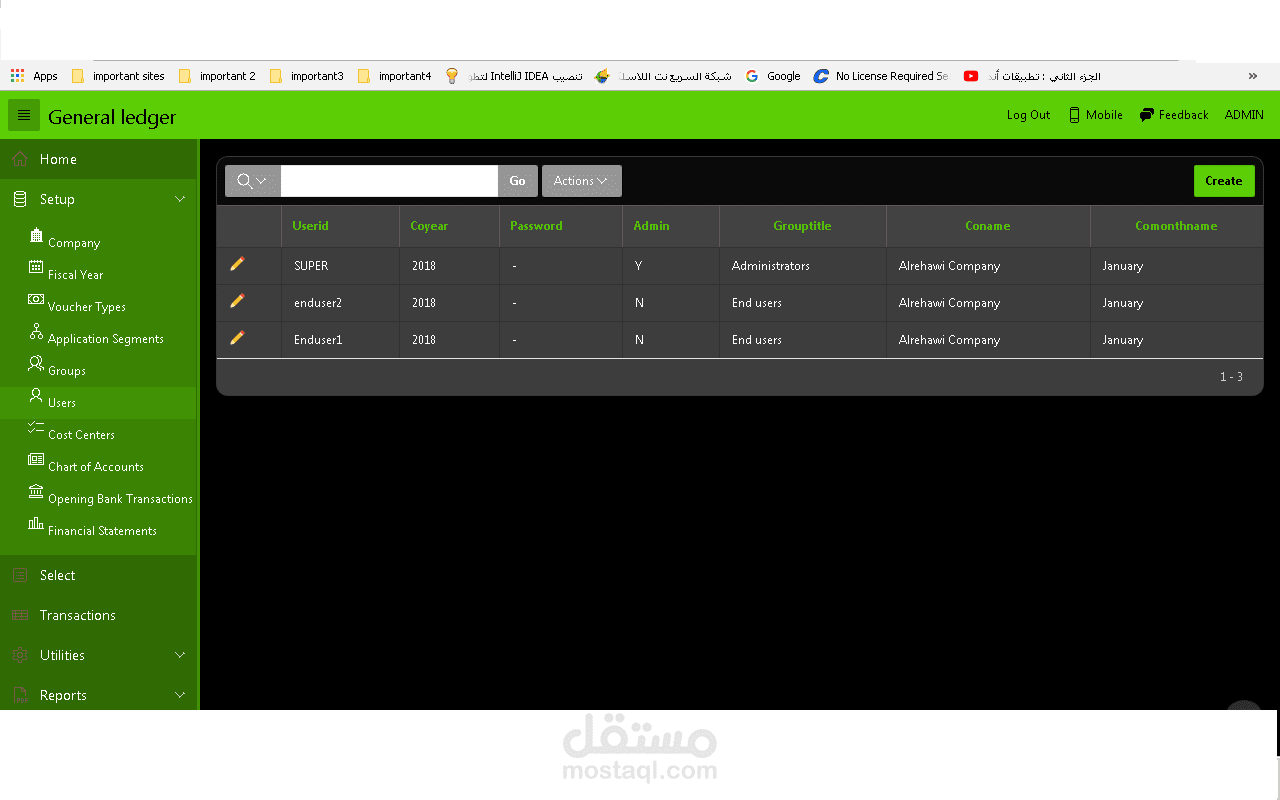Open the important sites bookmark folder
The image size is (1280, 800).
coord(118,76)
